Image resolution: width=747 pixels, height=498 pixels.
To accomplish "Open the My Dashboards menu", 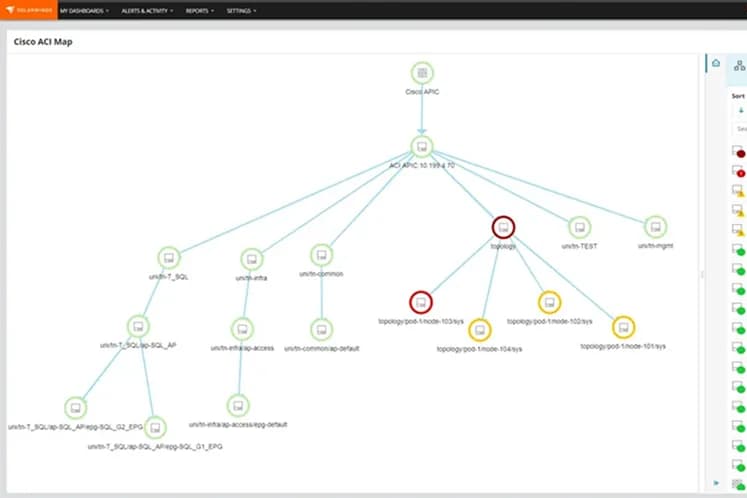I will 84,10.
